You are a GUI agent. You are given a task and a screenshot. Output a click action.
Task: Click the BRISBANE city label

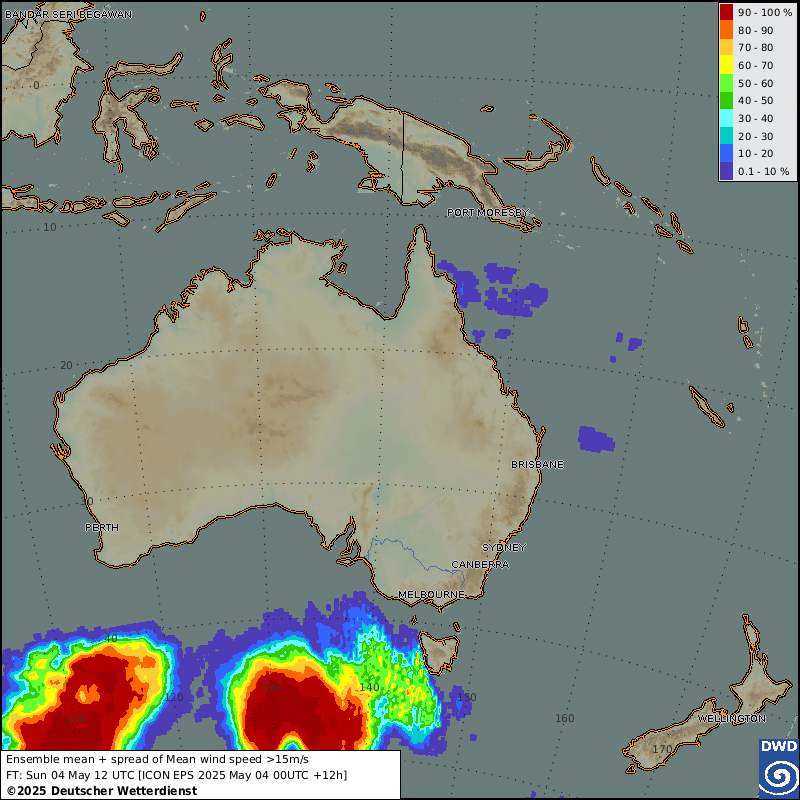pyautogui.click(x=537, y=464)
